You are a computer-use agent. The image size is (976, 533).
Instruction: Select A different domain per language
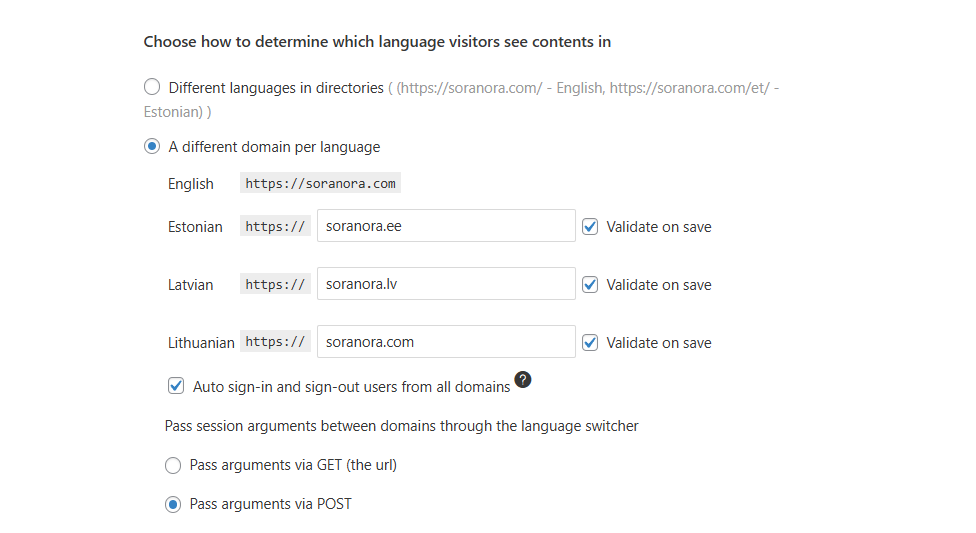pyautogui.click(x=152, y=146)
